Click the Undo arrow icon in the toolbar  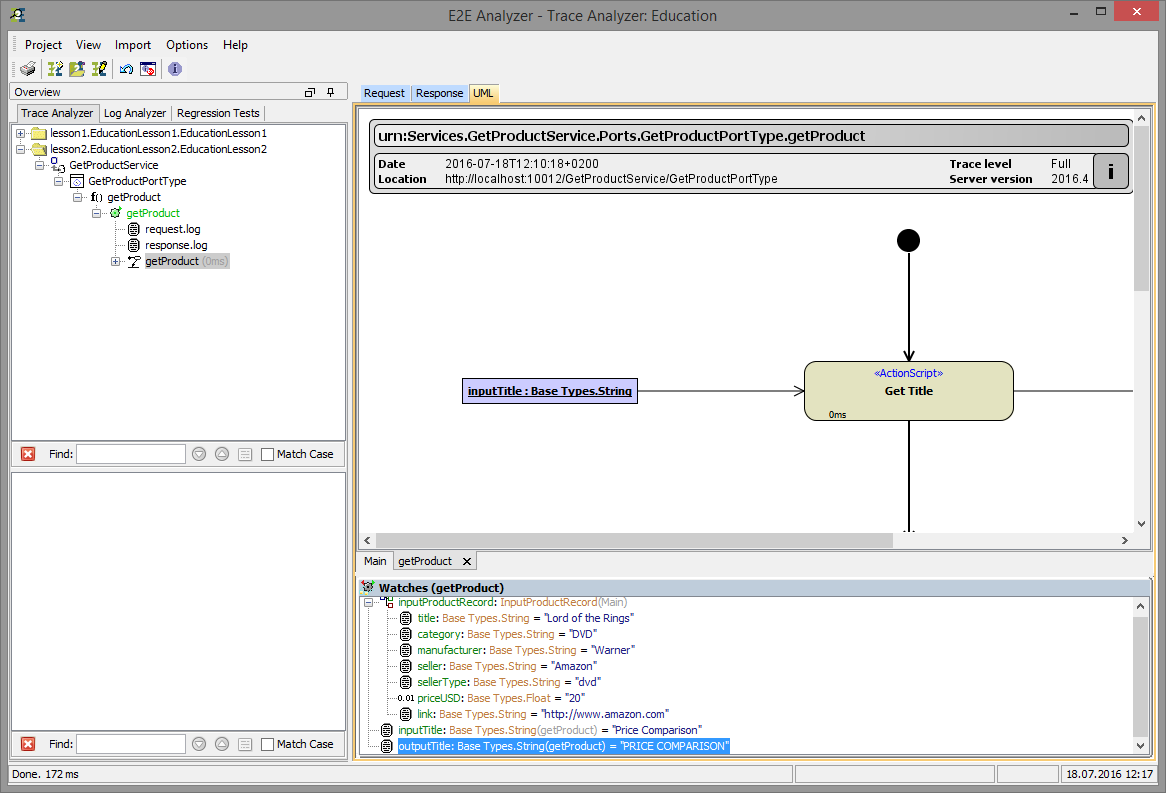click(x=126, y=69)
